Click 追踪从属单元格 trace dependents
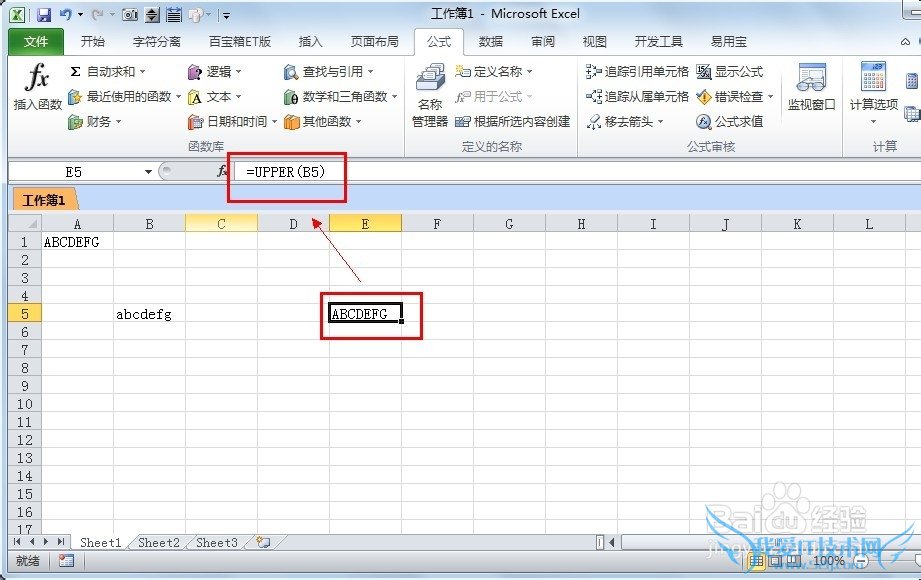Image resolution: width=921 pixels, height=580 pixels. 637,96
